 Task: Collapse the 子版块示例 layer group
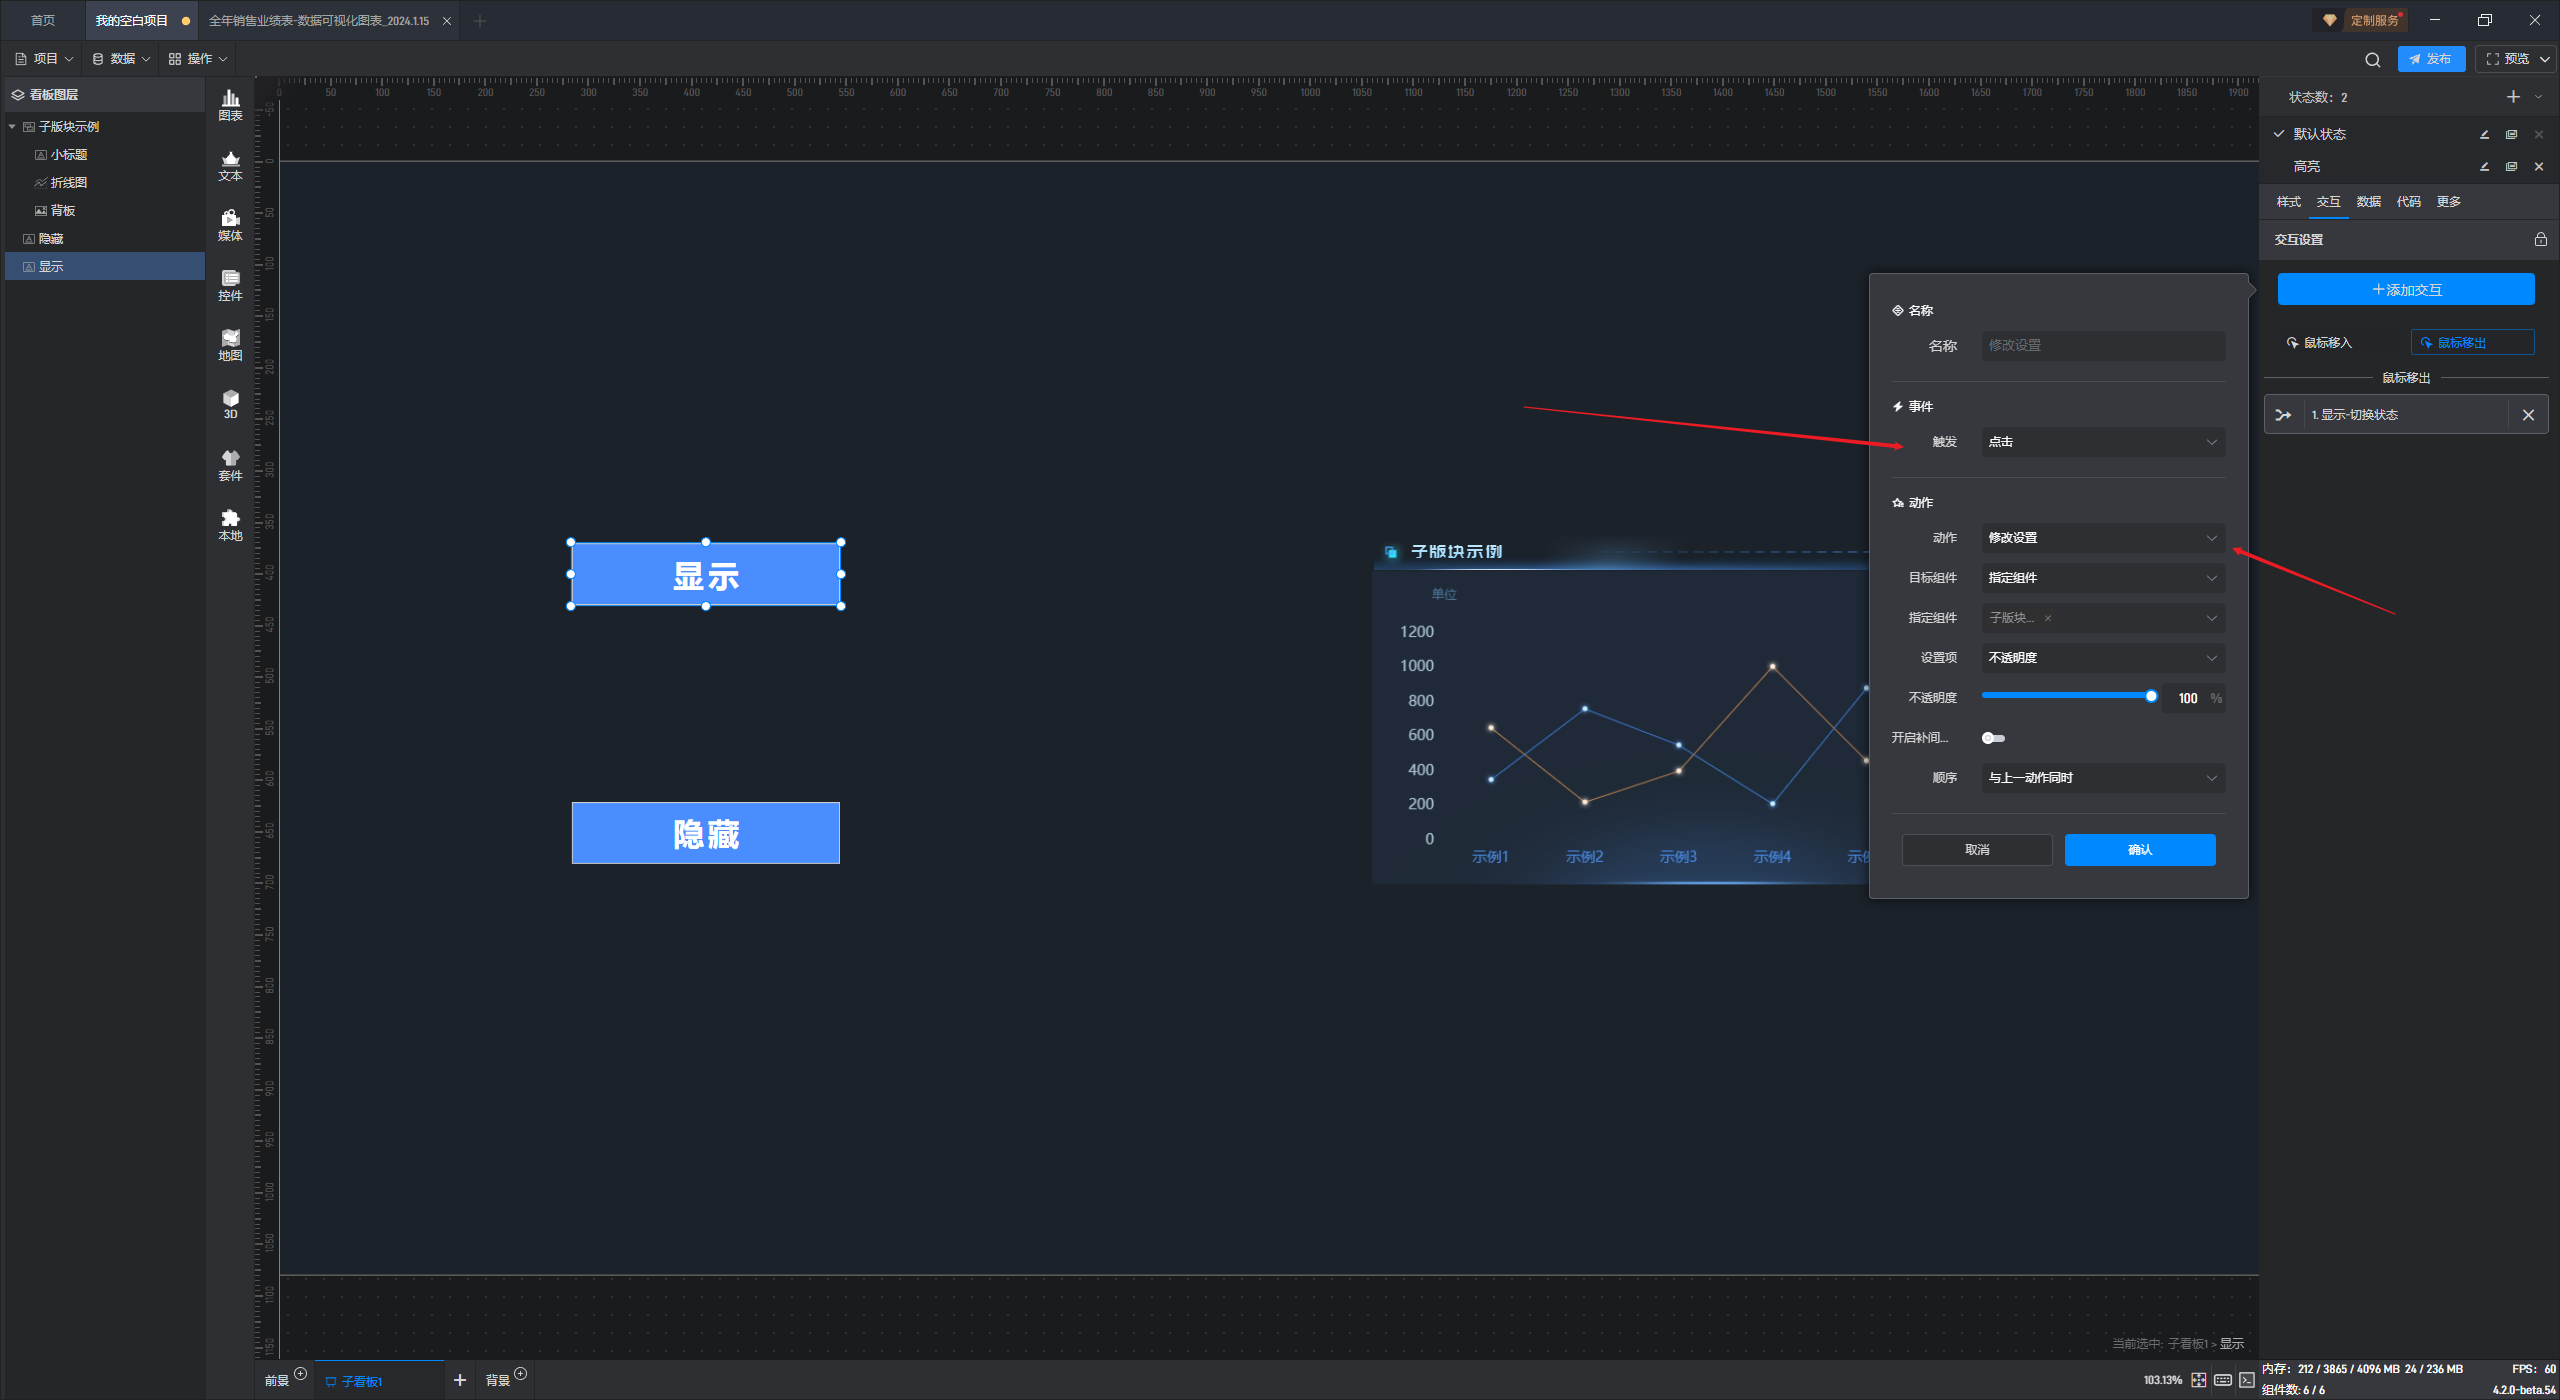coord(12,127)
